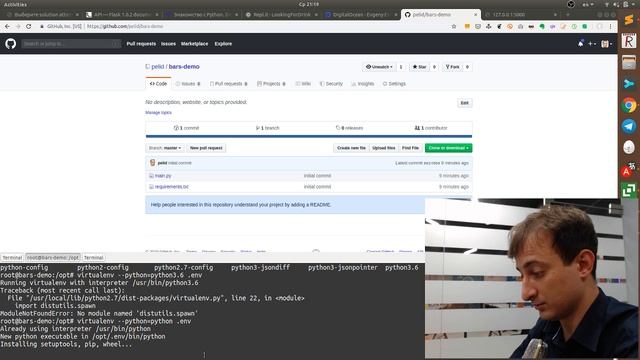Open the Chrome three-dot menu
This screenshot has width=640, height=360.
tap(611, 26)
